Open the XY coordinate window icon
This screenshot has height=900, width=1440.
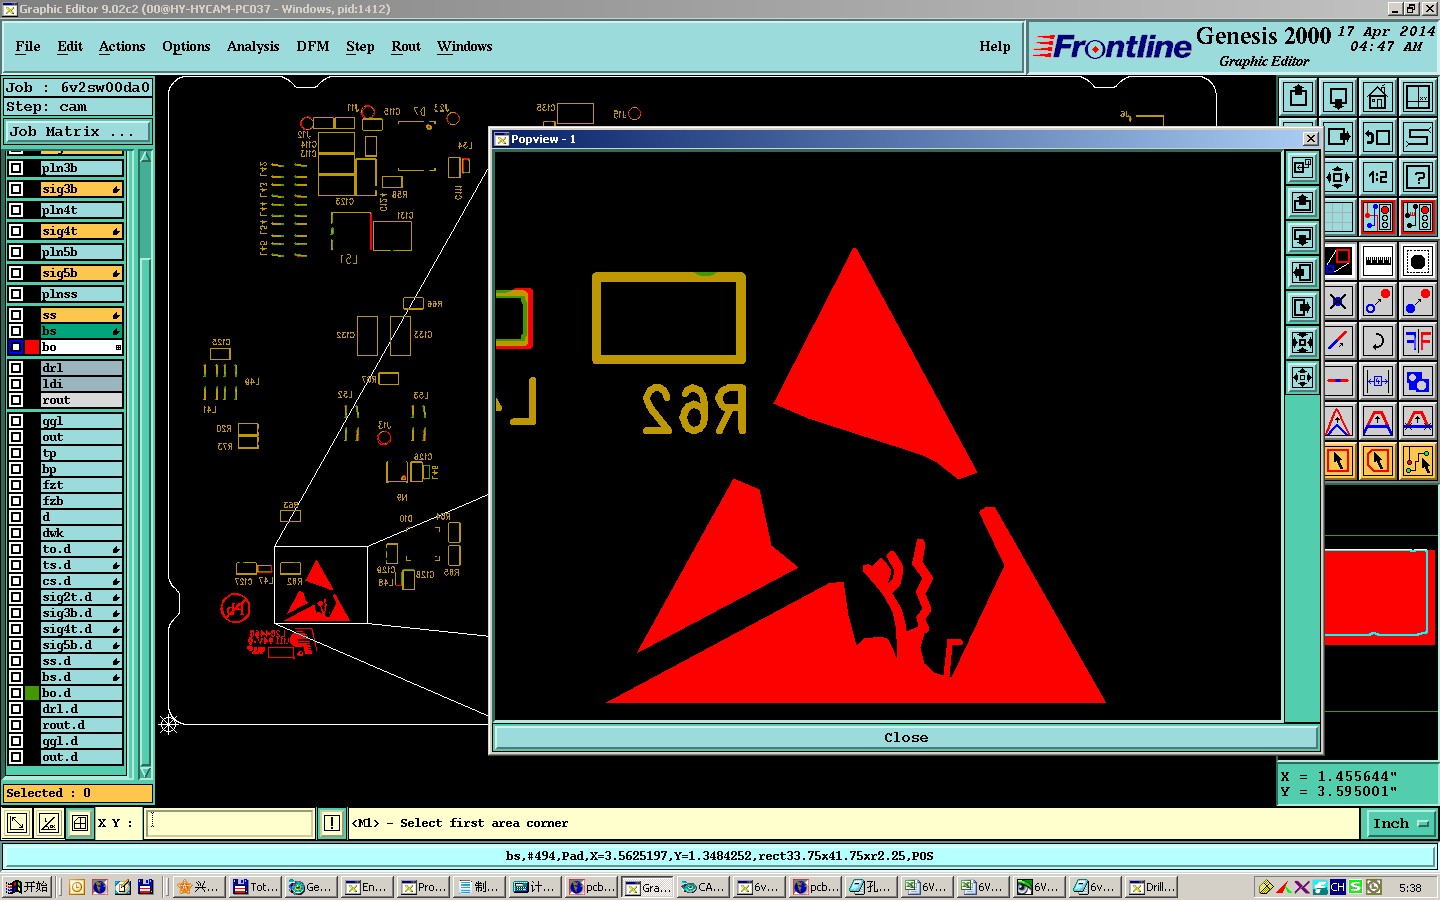click(x=1418, y=97)
